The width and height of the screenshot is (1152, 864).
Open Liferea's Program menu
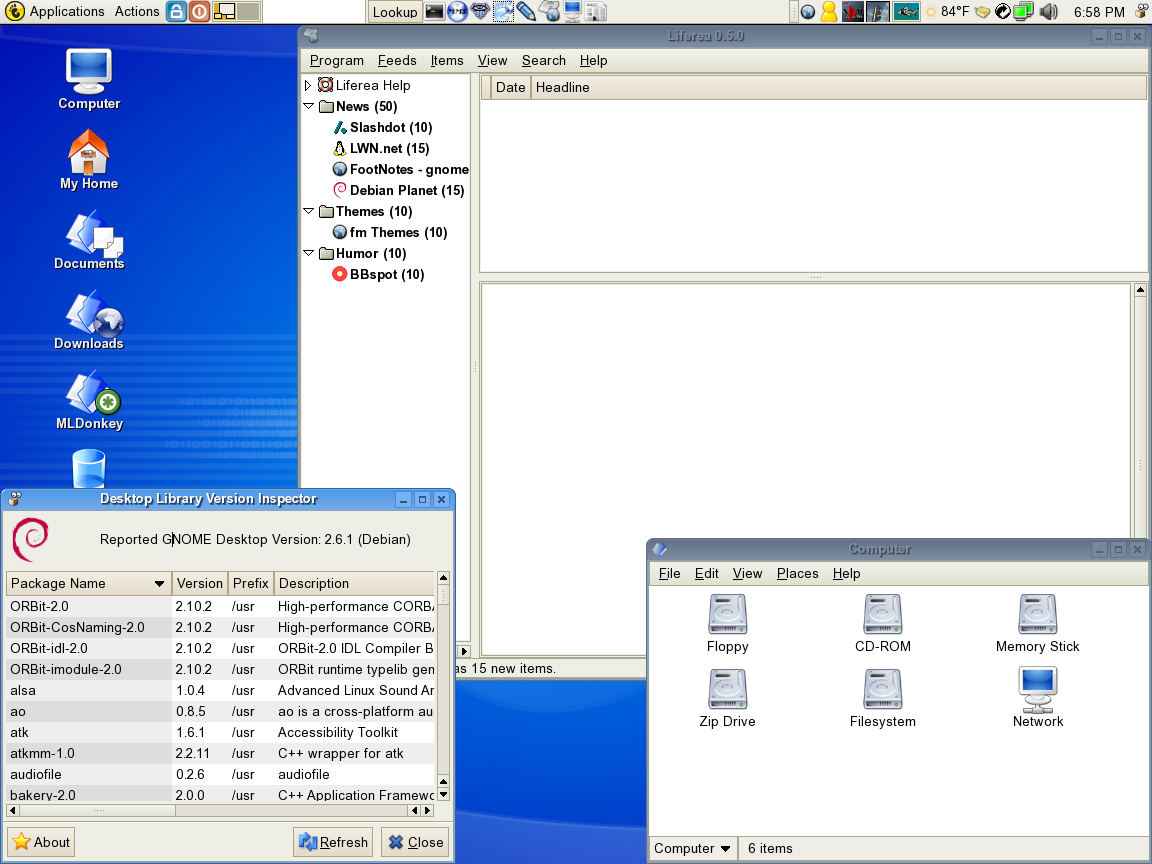(x=336, y=60)
